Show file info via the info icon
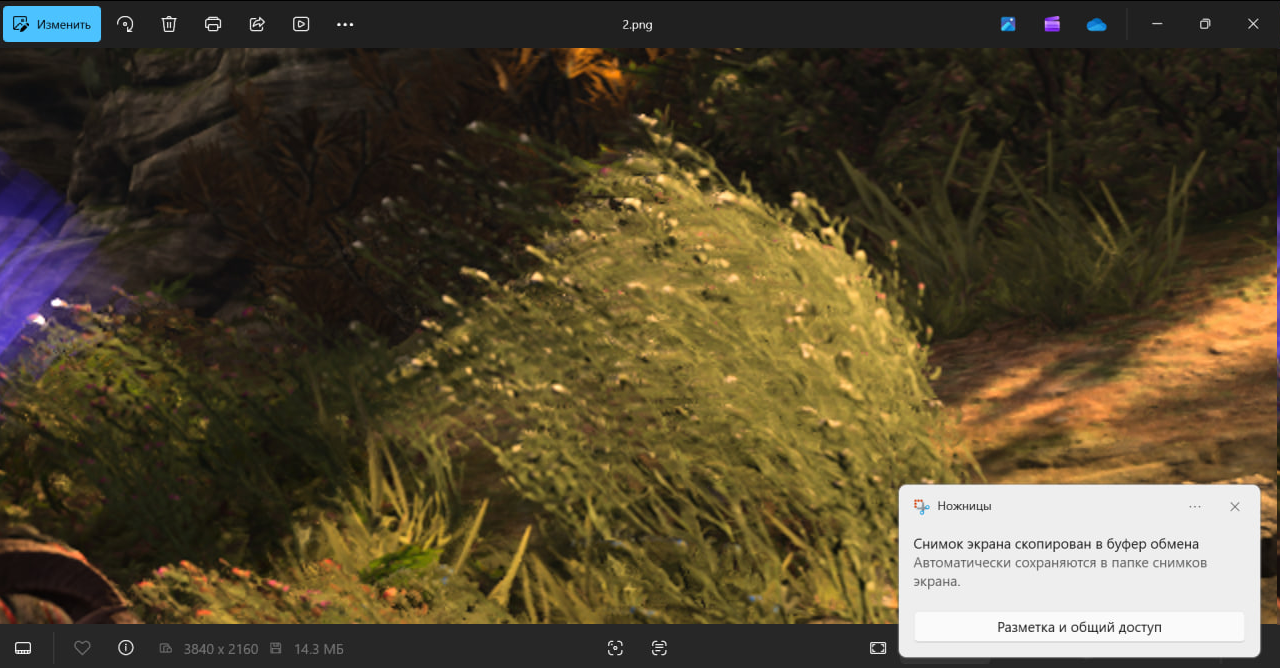The height and width of the screenshot is (668, 1280). pos(126,648)
